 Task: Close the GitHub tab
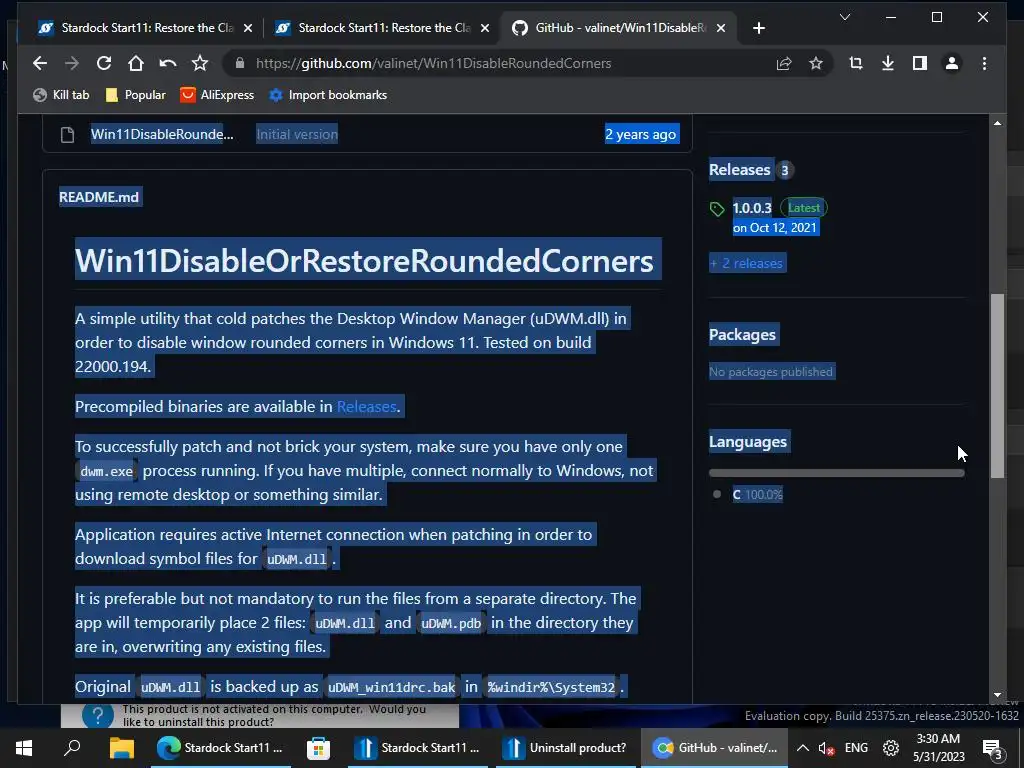click(720, 28)
